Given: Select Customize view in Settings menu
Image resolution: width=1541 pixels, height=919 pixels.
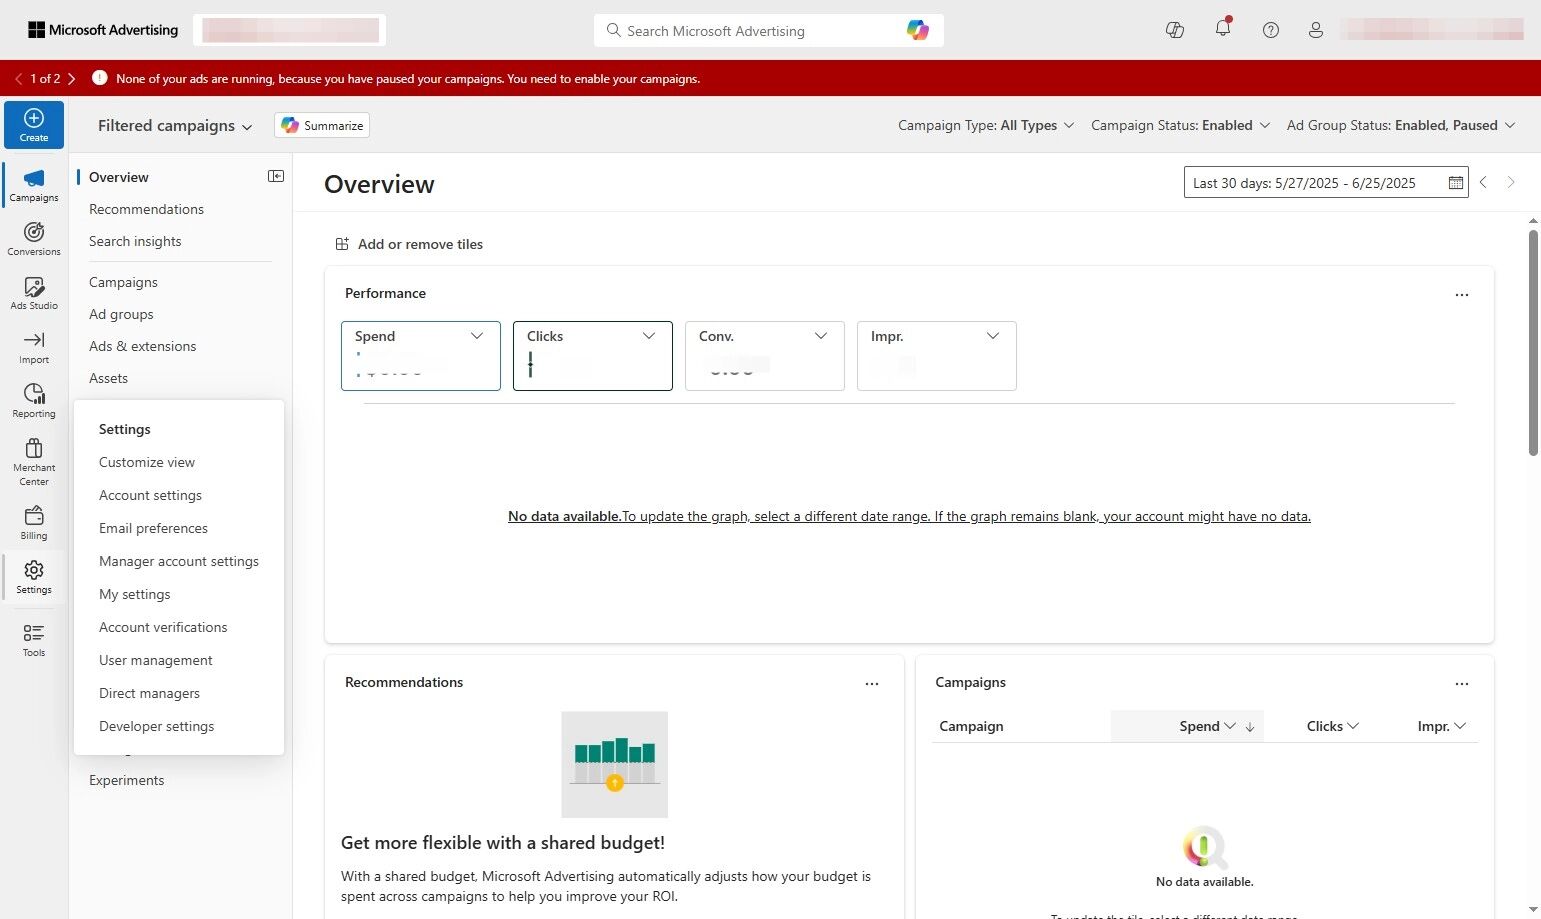Looking at the screenshot, I should tap(147, 462).
